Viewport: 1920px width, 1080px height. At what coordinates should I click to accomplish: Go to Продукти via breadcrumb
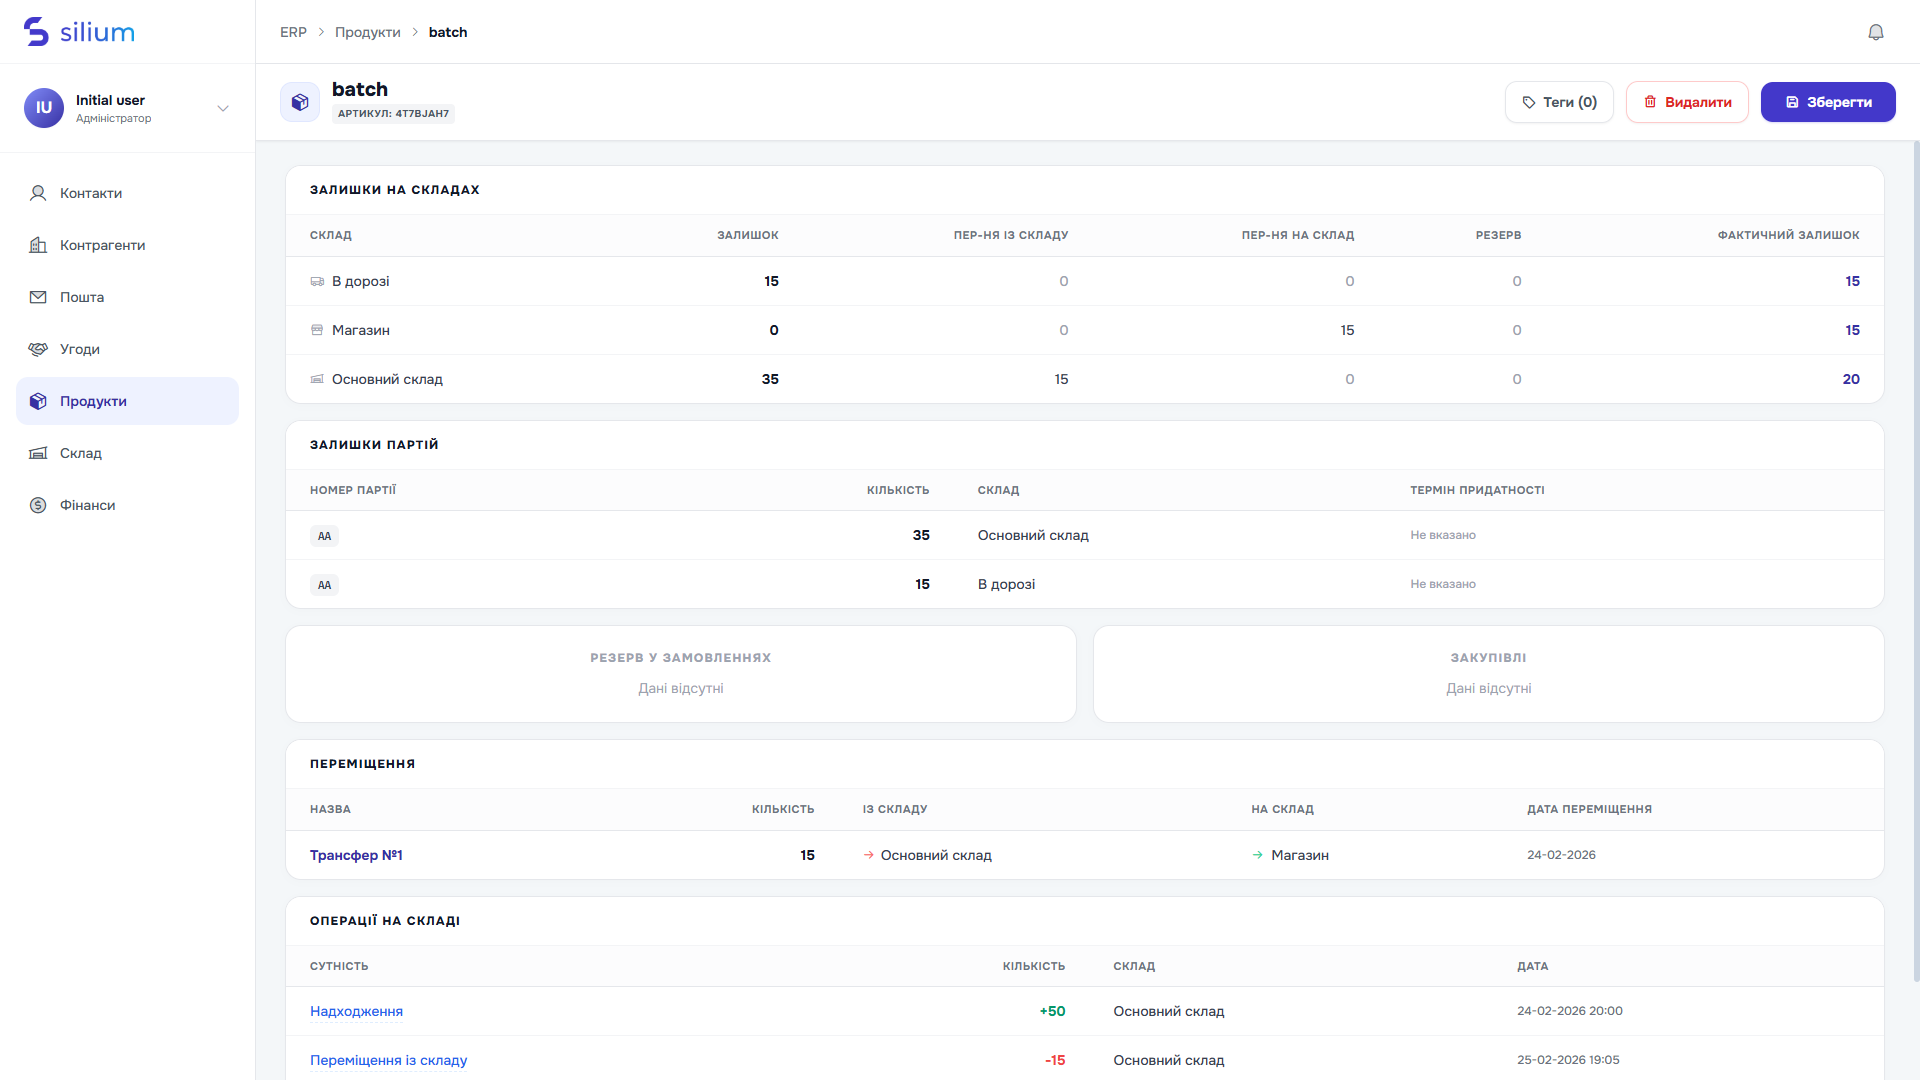pyautogui.click(x=367, y=32)
